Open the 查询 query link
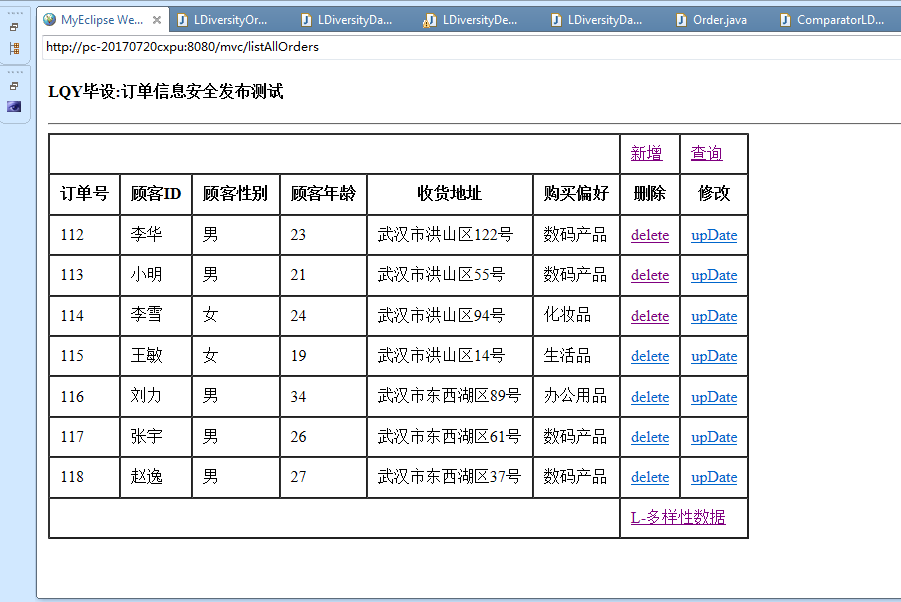Viewport: 901px width, 602px height. pos(706,153)
